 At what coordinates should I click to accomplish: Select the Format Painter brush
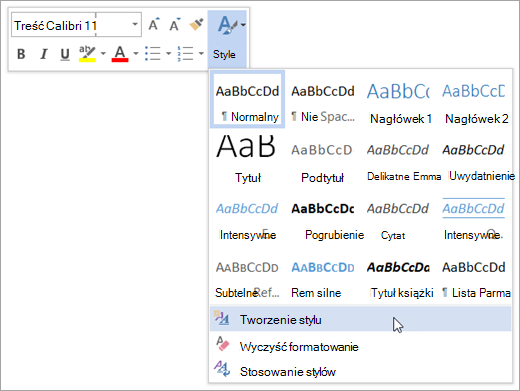point(196,24)
